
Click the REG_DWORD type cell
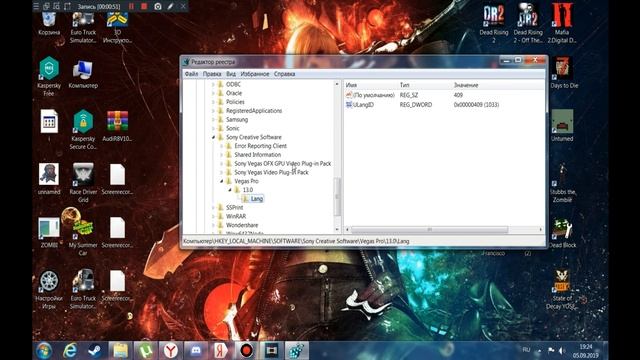pyautogui.click(x=416, y=105)
